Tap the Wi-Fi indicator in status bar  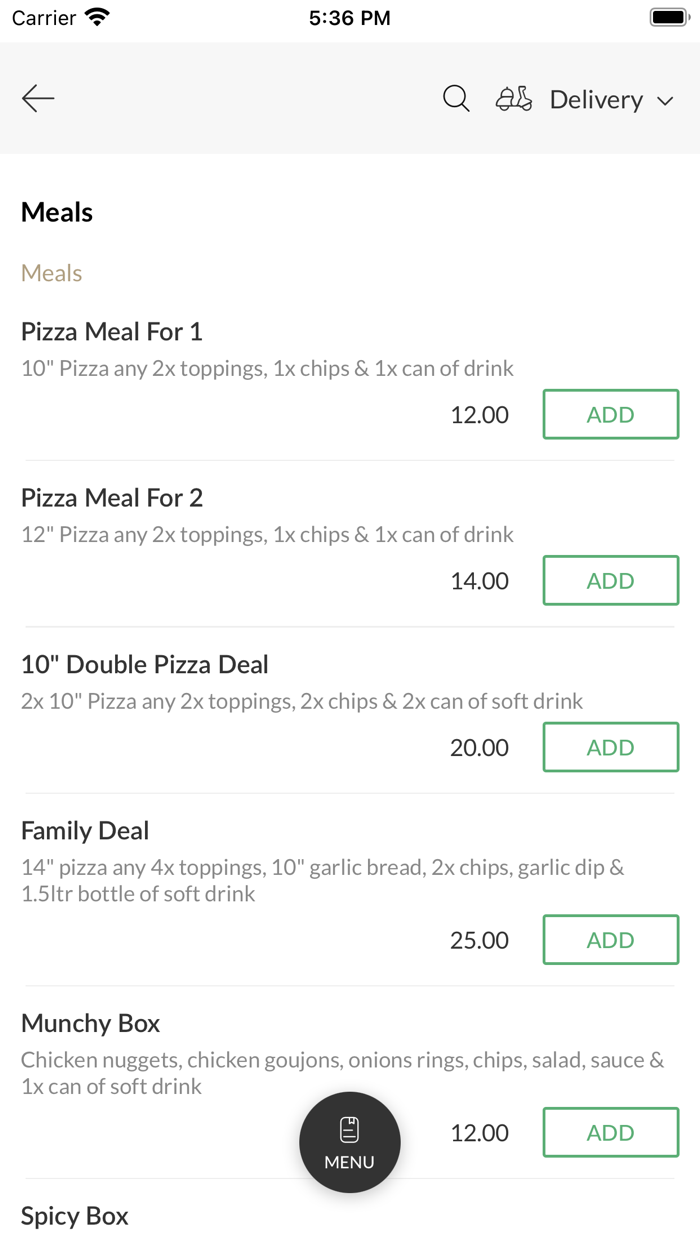[94, 16]
